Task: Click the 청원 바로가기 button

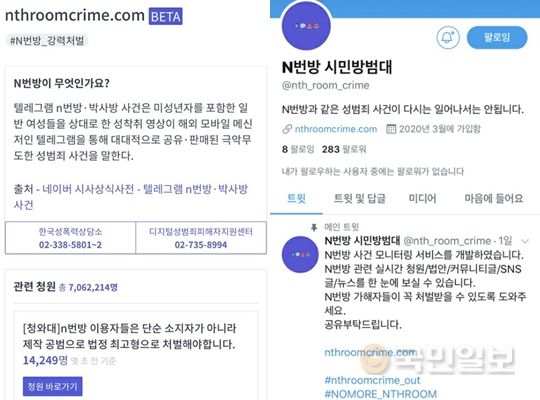Action: 52,387
